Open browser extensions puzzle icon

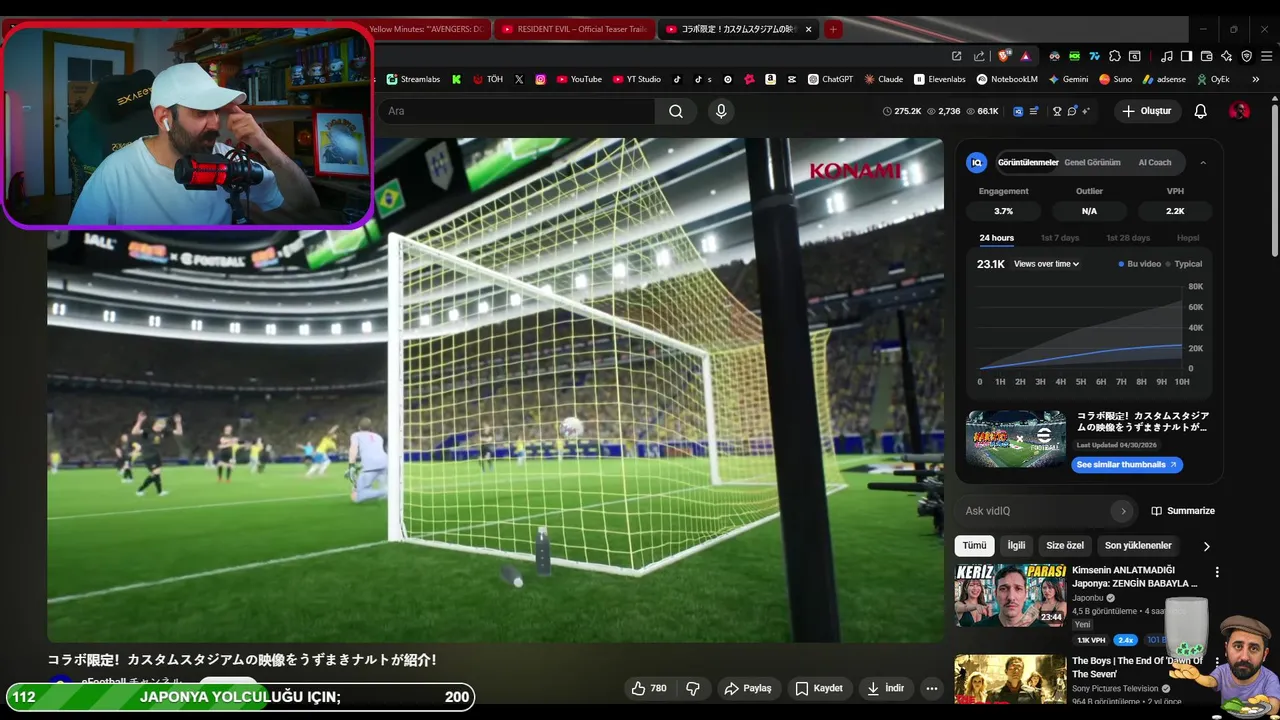point(1115,56)
